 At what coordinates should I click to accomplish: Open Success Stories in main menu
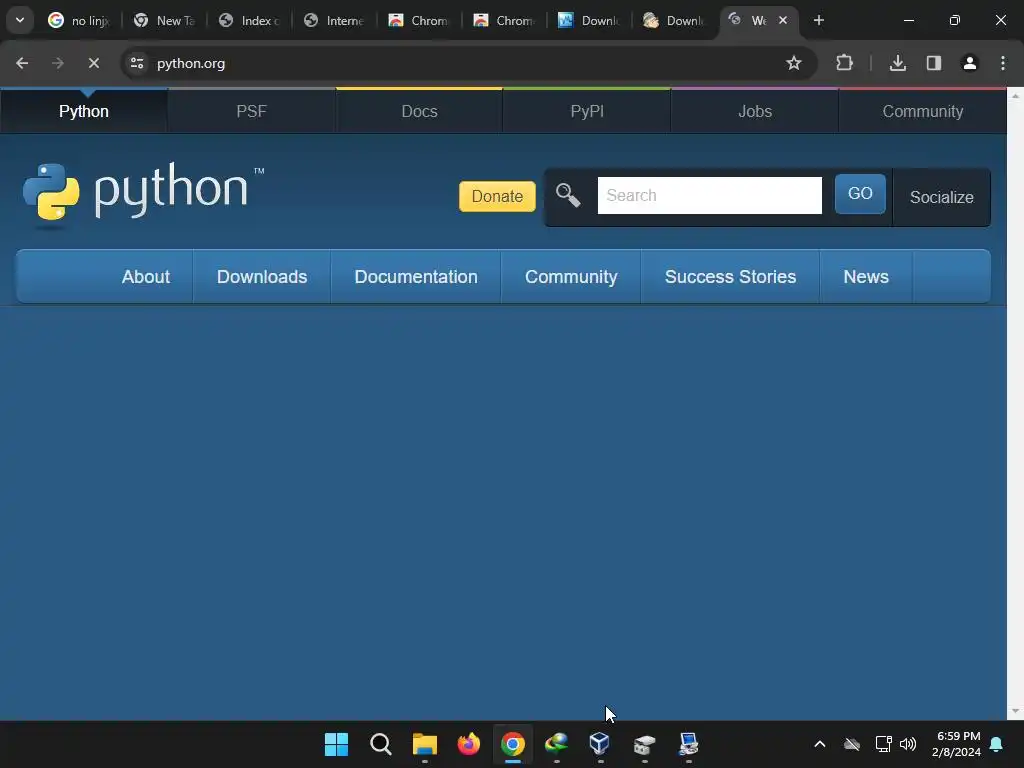tap(730, 277)
